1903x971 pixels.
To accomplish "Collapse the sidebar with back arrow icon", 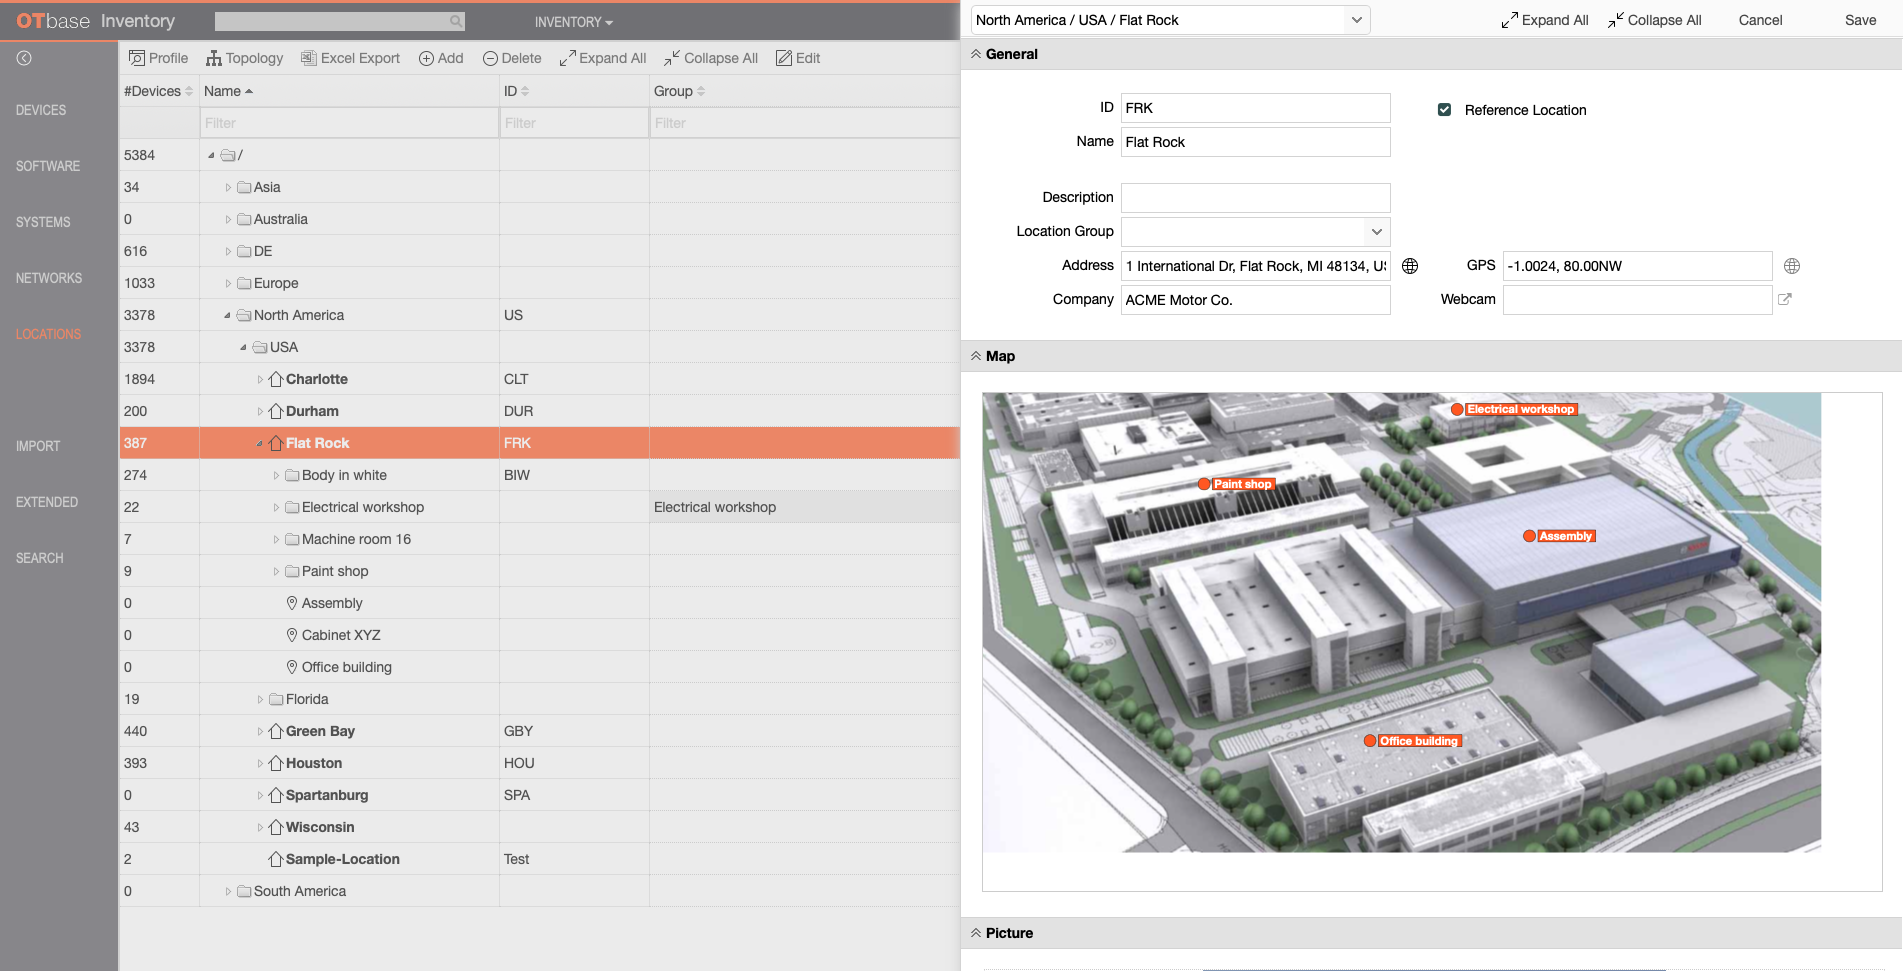I will [24, 58].
